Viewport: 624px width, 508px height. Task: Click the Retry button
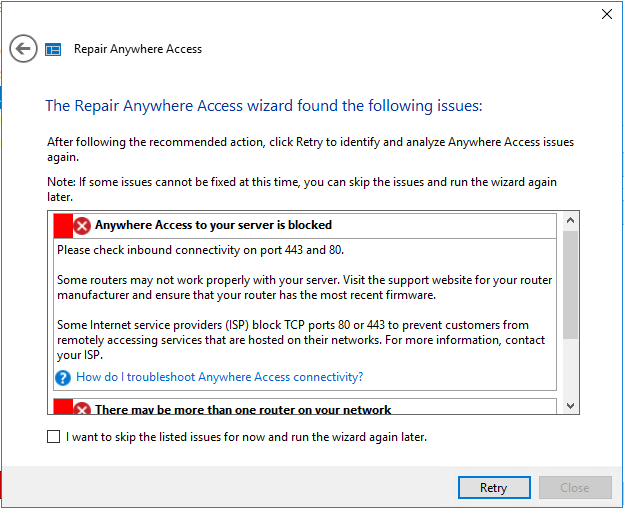point(494,488)
